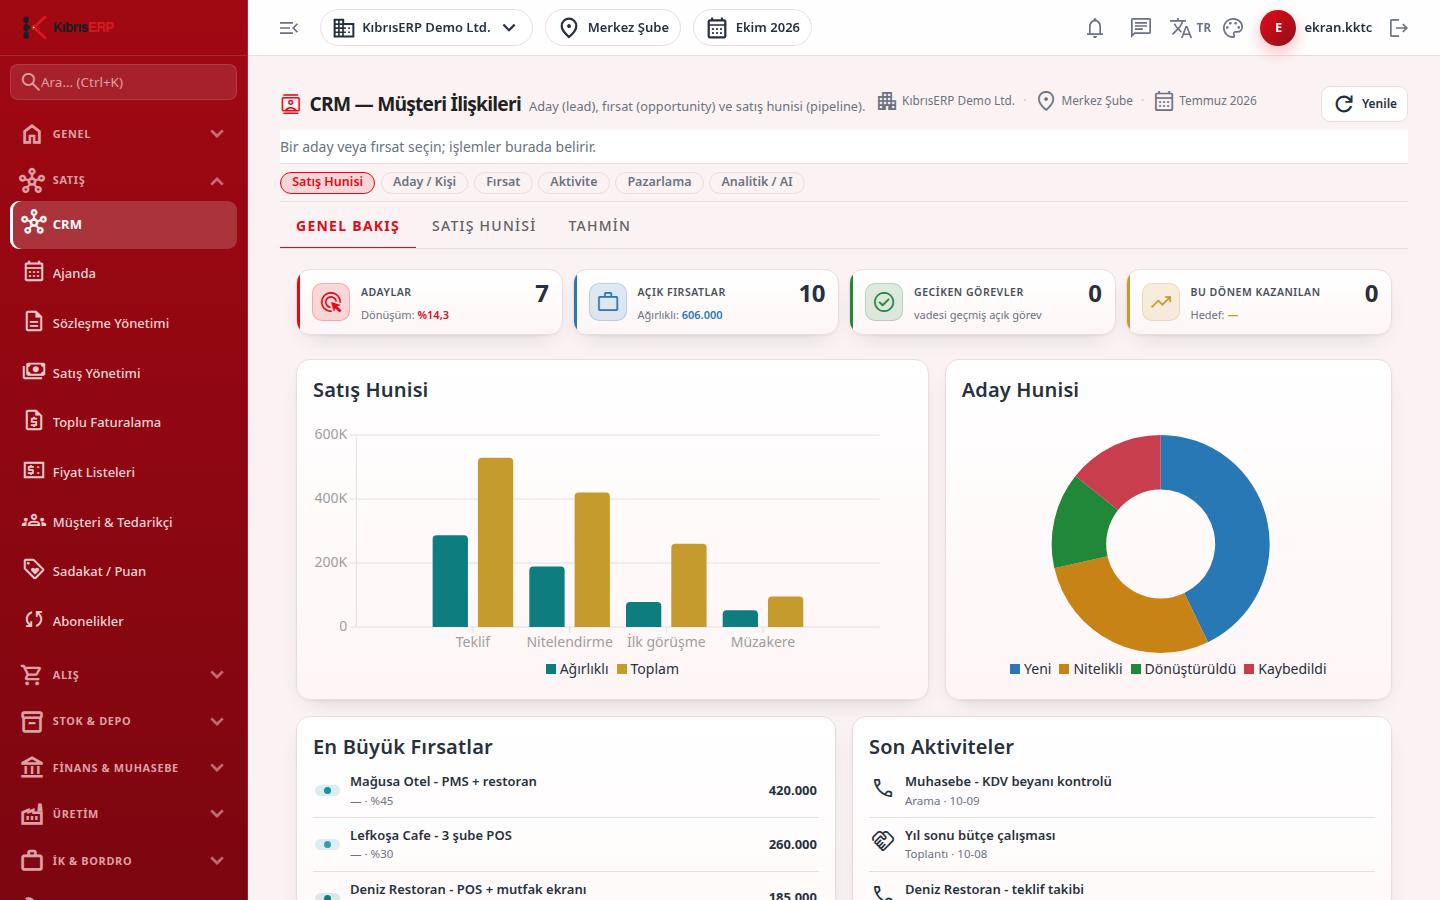The width and height of the screenshot is (1440, 900).
Task: Click the logout icon
Action: (x=1399, y=28)
